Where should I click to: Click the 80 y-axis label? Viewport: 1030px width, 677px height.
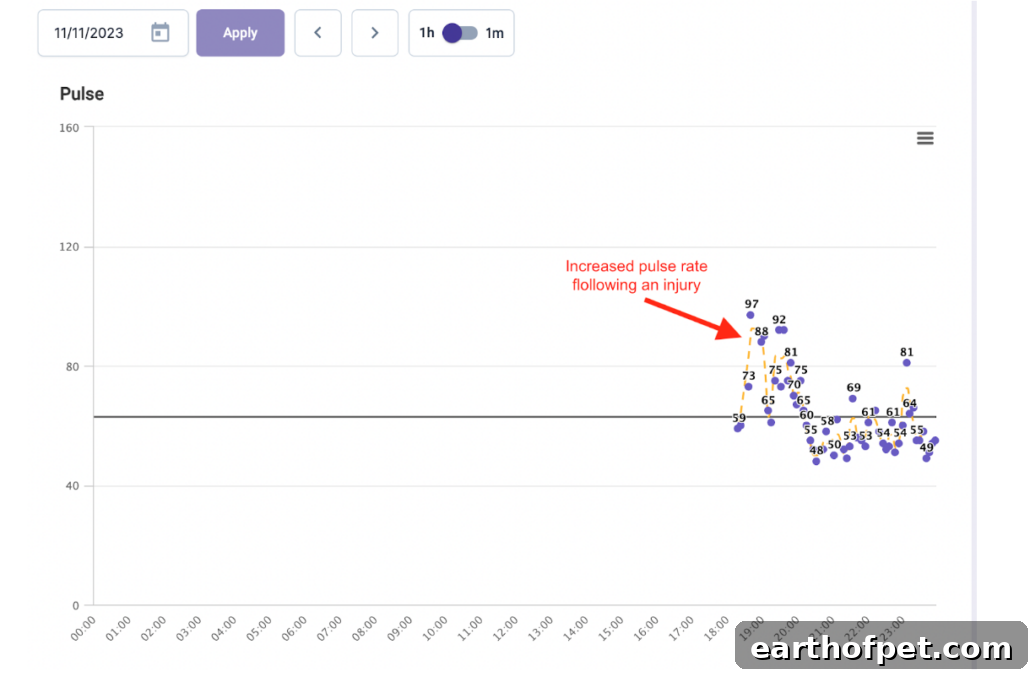(x=72, y=366)
